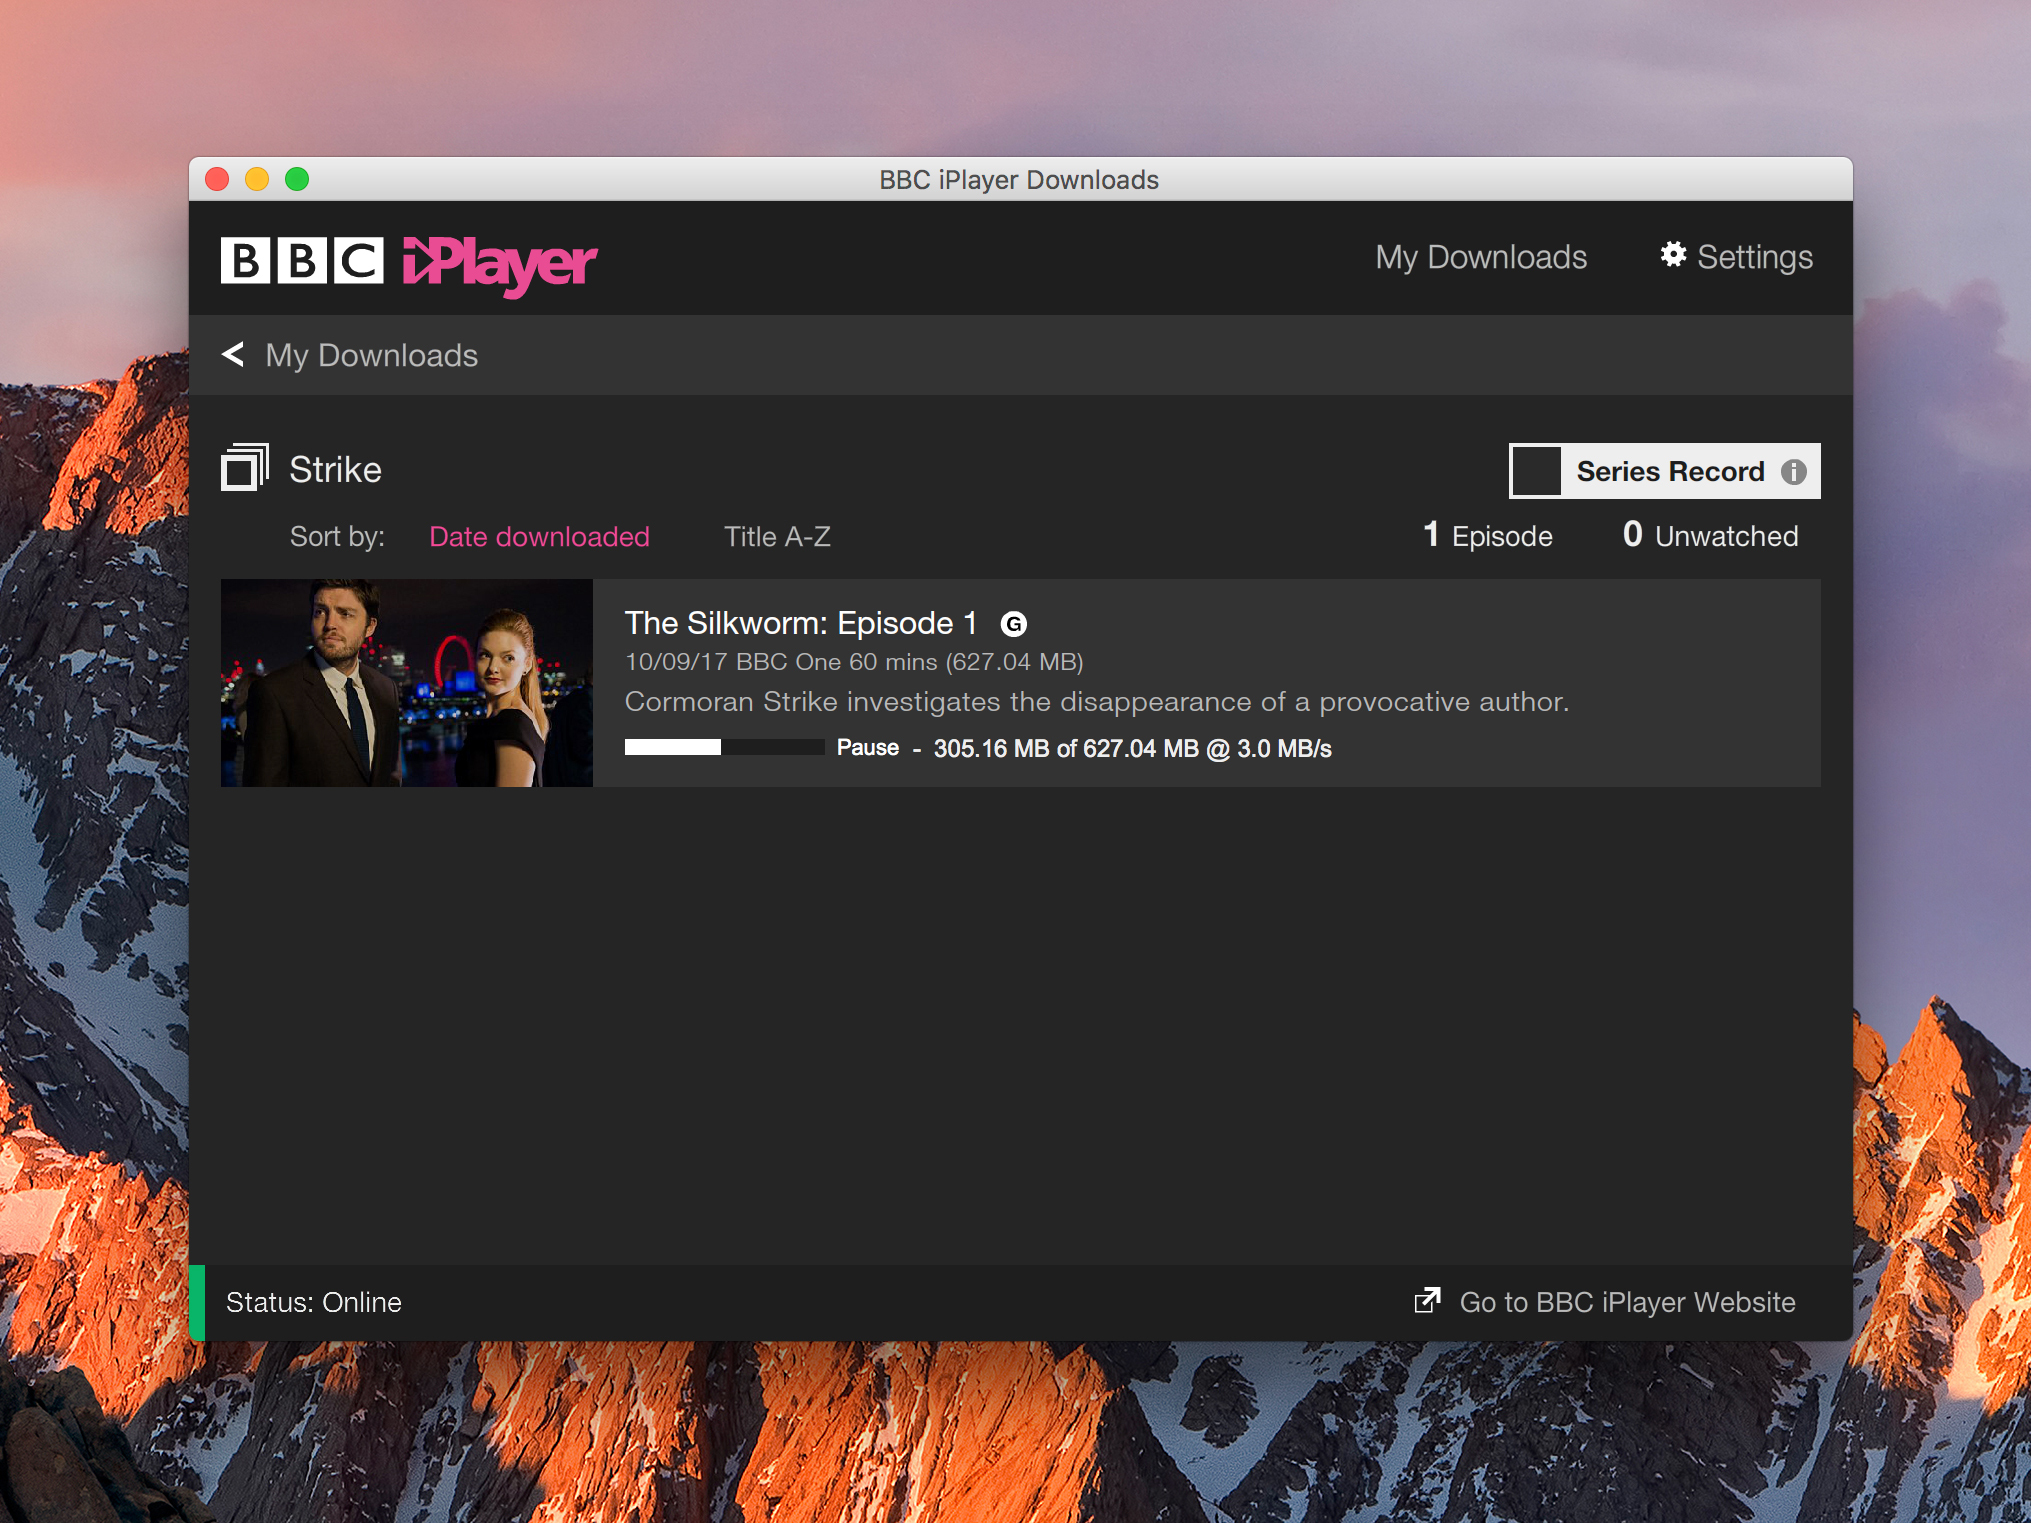The image size is (2031, 1523).
Task: Click the Status: Online indicator
Action: [x=313, y=1302]
